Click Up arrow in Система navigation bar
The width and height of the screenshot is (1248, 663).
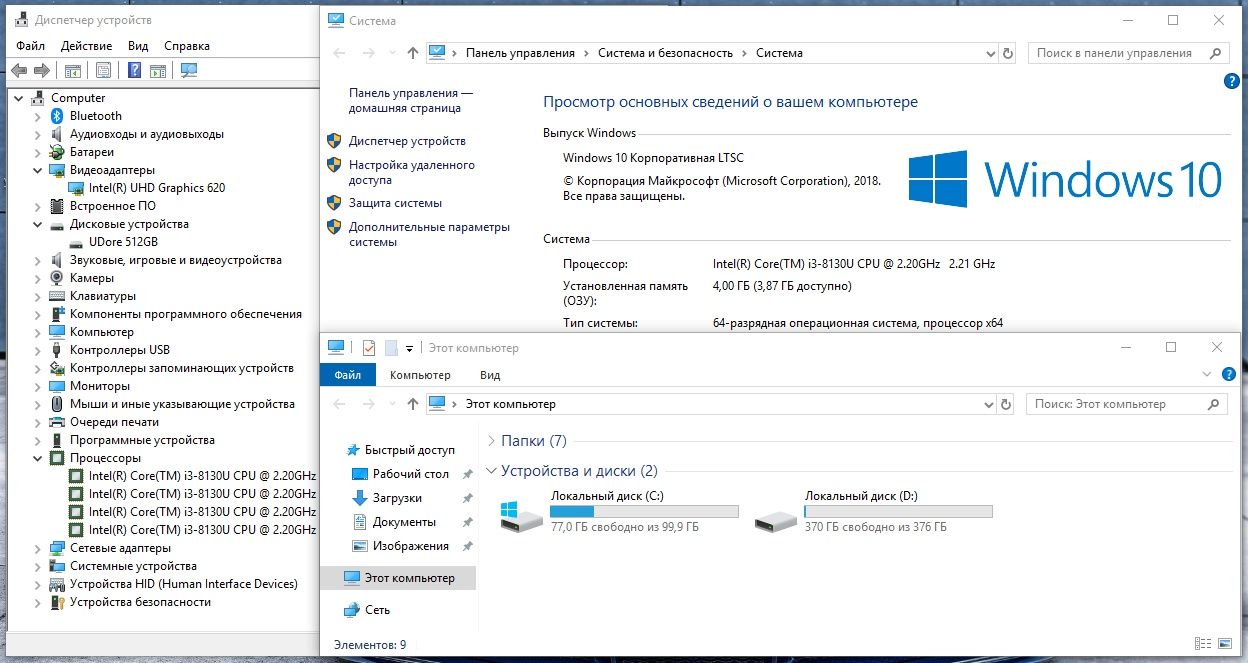(x=414, y=53)
